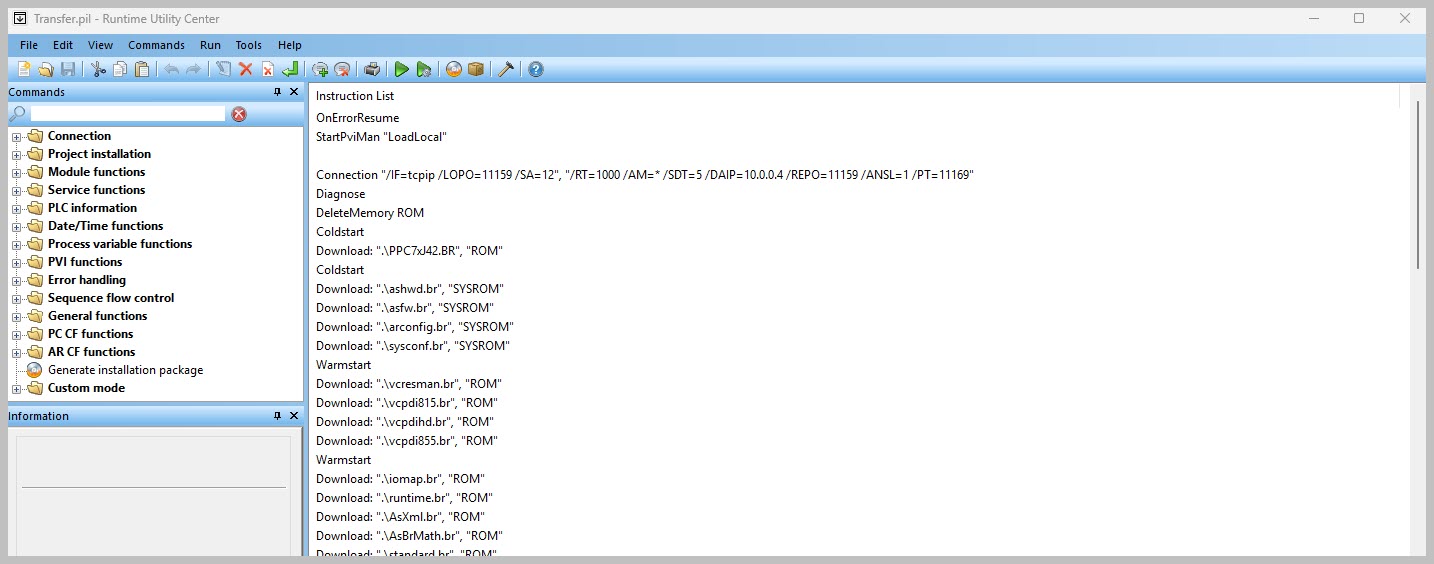Open the Commands menu
The image size is (1434, 564).
click(x=156, y=45)
